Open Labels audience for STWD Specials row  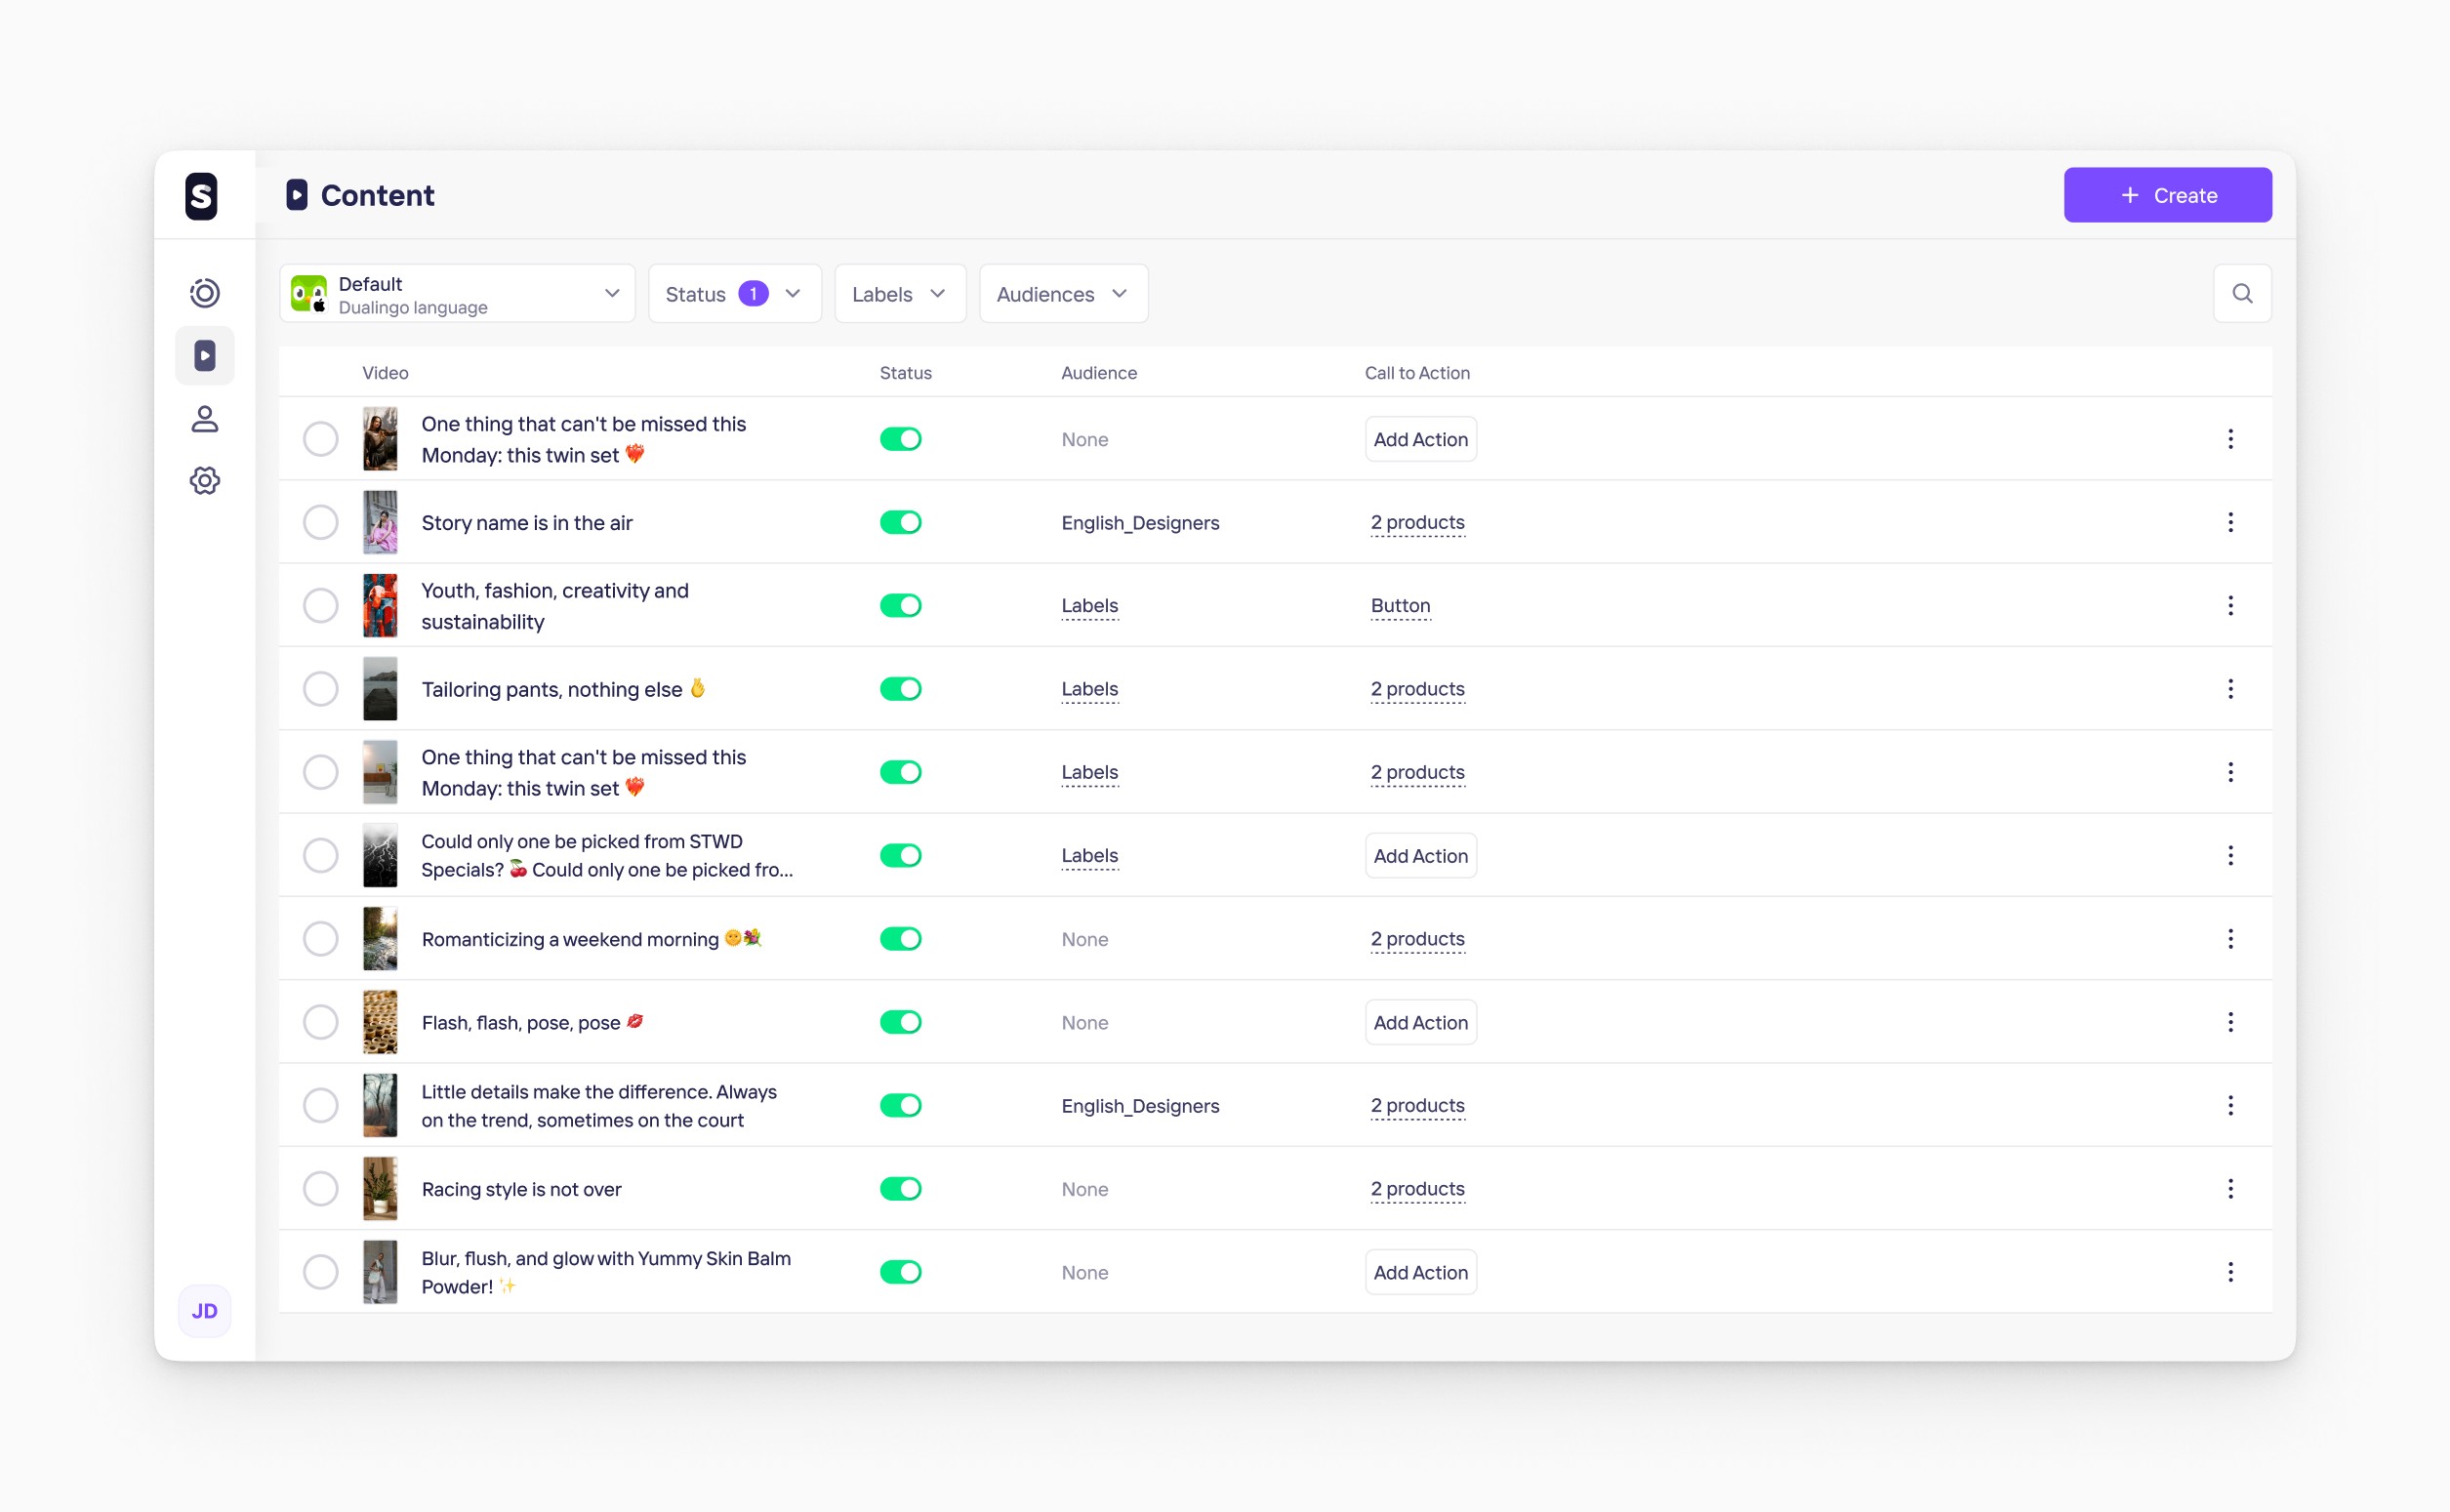pyautogui.click(x=1089, y=855)
